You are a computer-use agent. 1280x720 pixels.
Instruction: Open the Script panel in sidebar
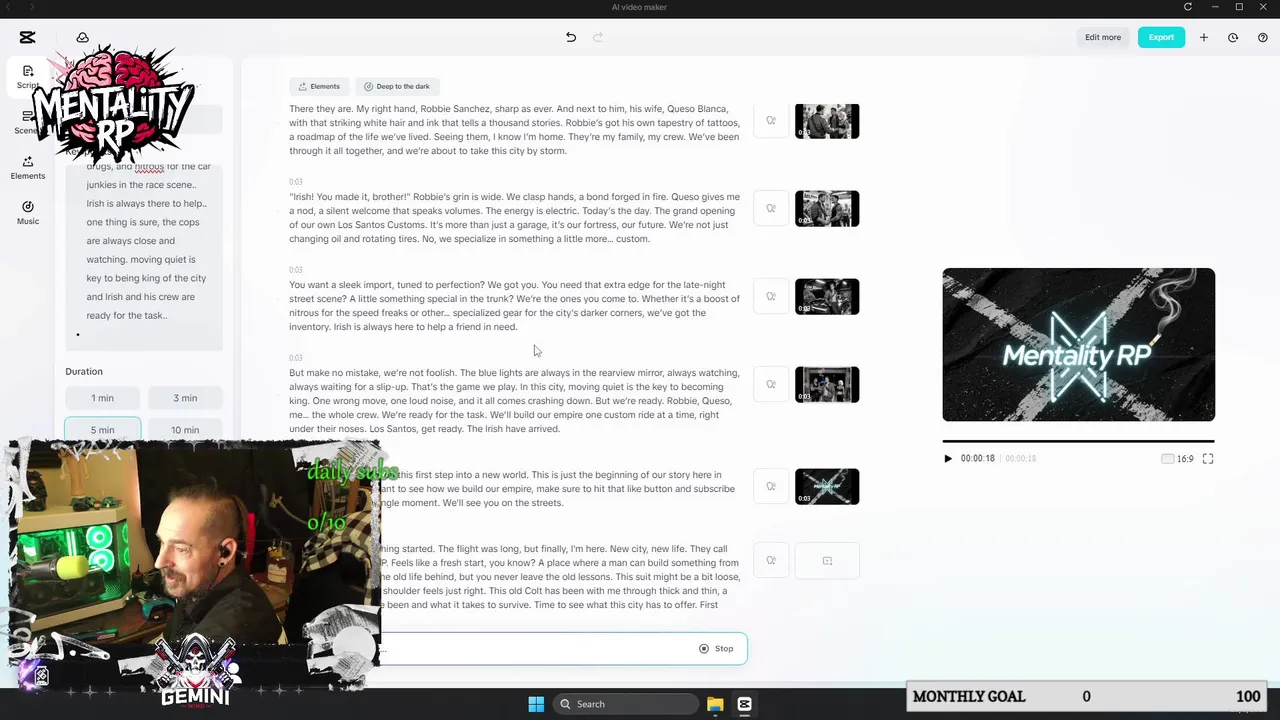tap(28, 77)
